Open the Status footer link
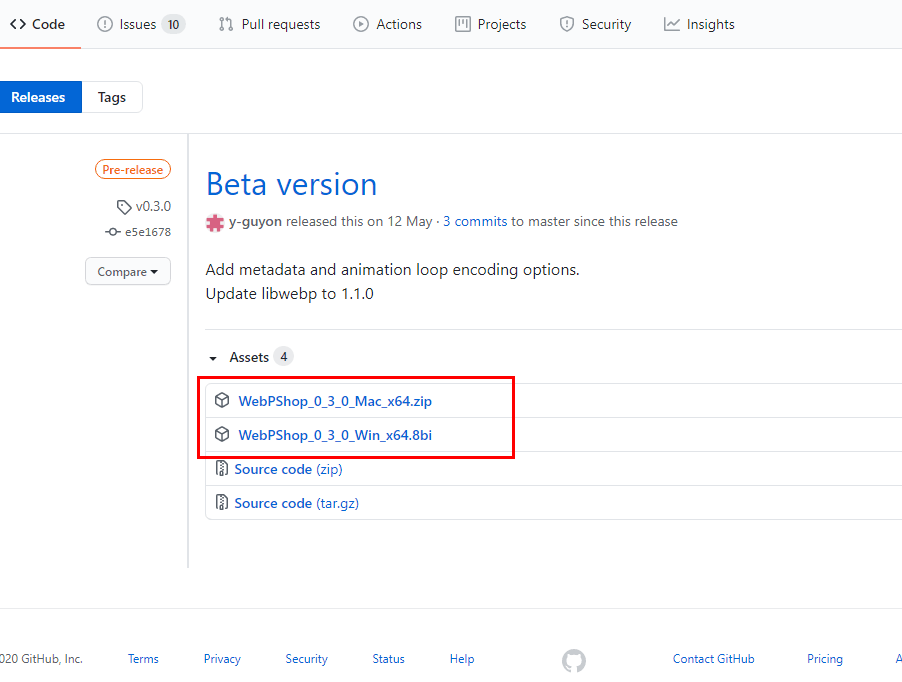The height and width of the screenshot is (682, 902). point(388,659)
